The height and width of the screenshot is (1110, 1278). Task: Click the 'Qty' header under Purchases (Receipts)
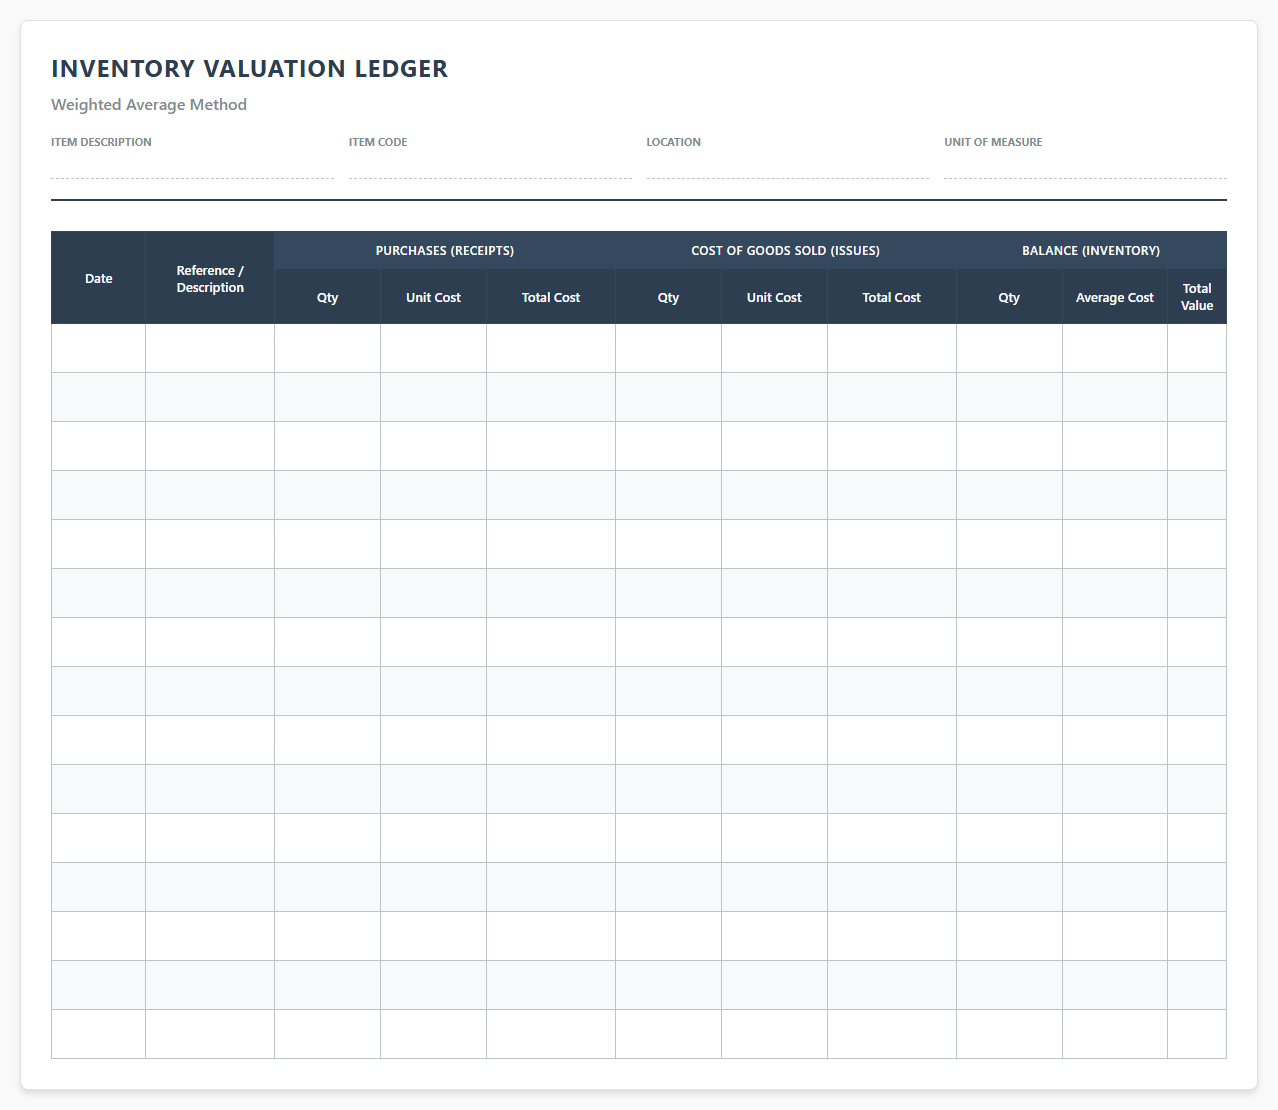click(328, 297)
